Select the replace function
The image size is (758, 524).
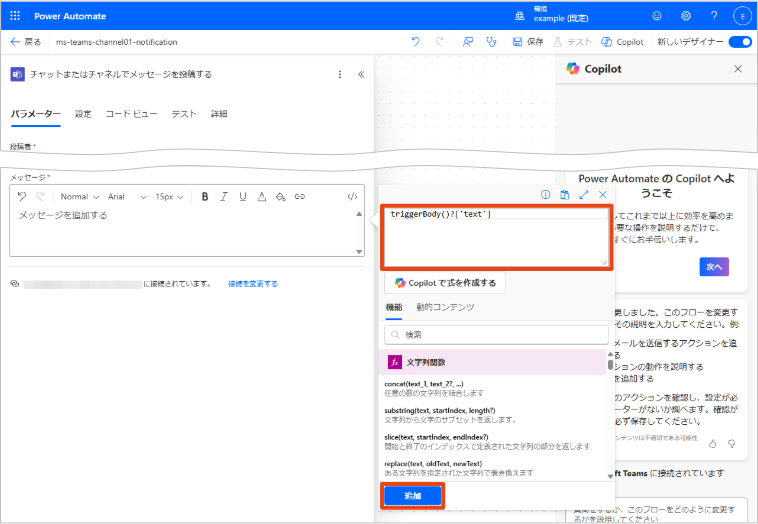(492, 468)
